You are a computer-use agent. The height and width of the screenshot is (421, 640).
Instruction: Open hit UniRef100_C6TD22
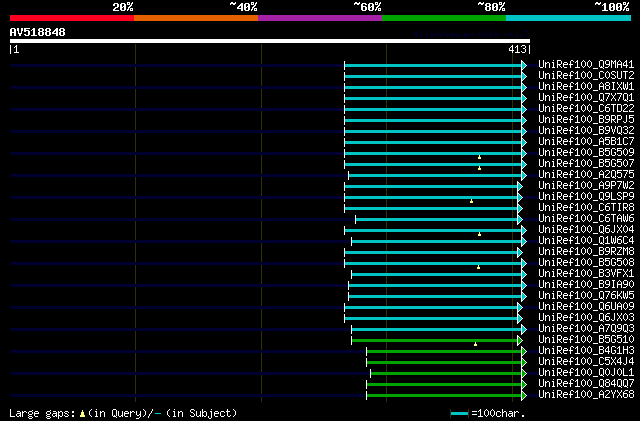coord(586,109)
